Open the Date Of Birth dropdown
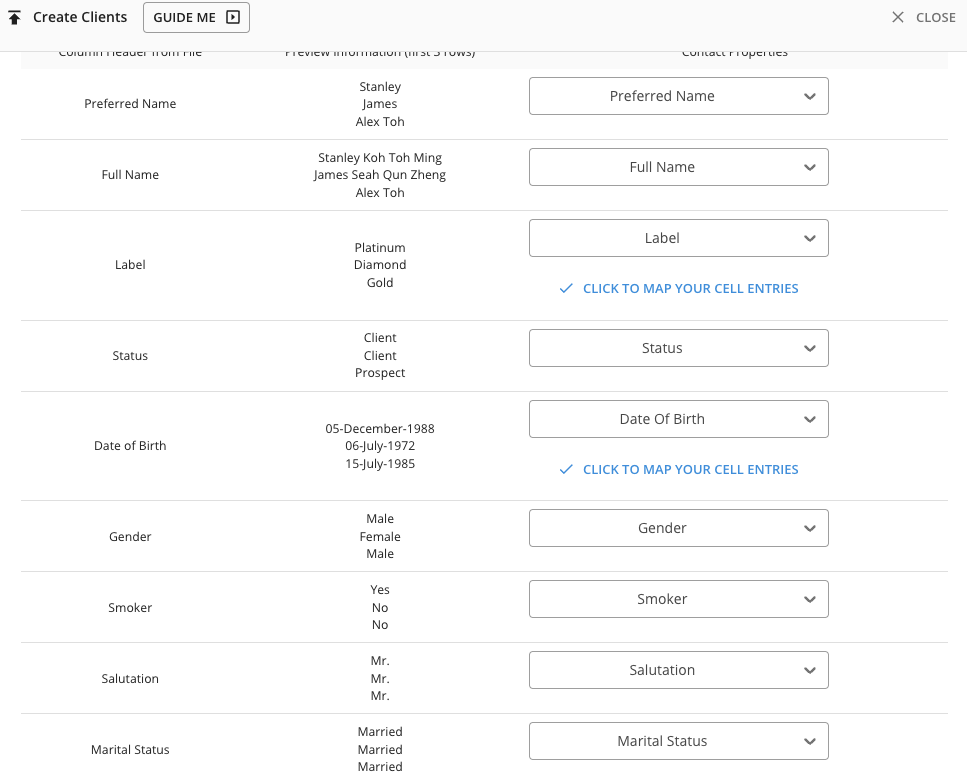The width and height of the screenshot is (967, 780). 678,419
